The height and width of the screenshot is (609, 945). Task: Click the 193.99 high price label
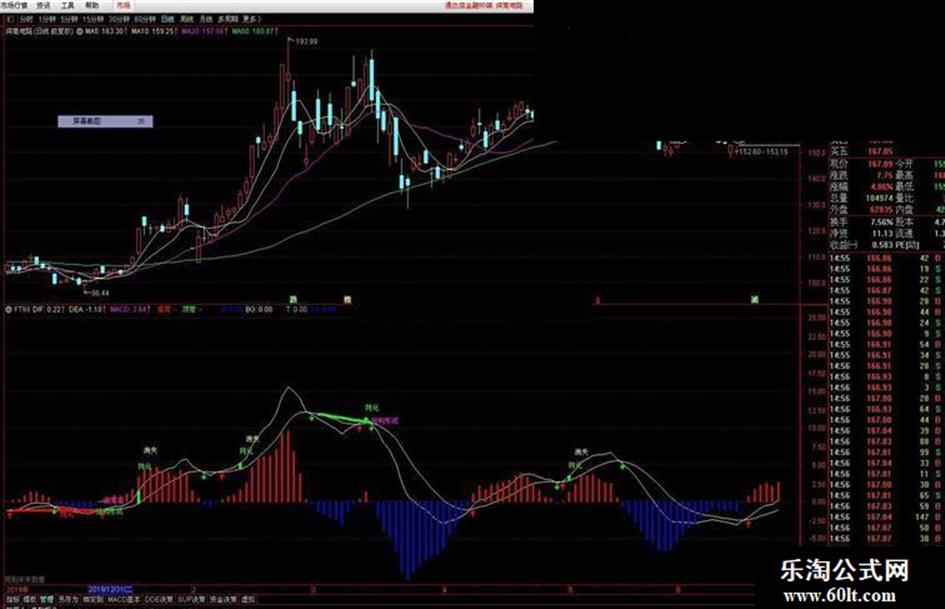coord(306,42)
